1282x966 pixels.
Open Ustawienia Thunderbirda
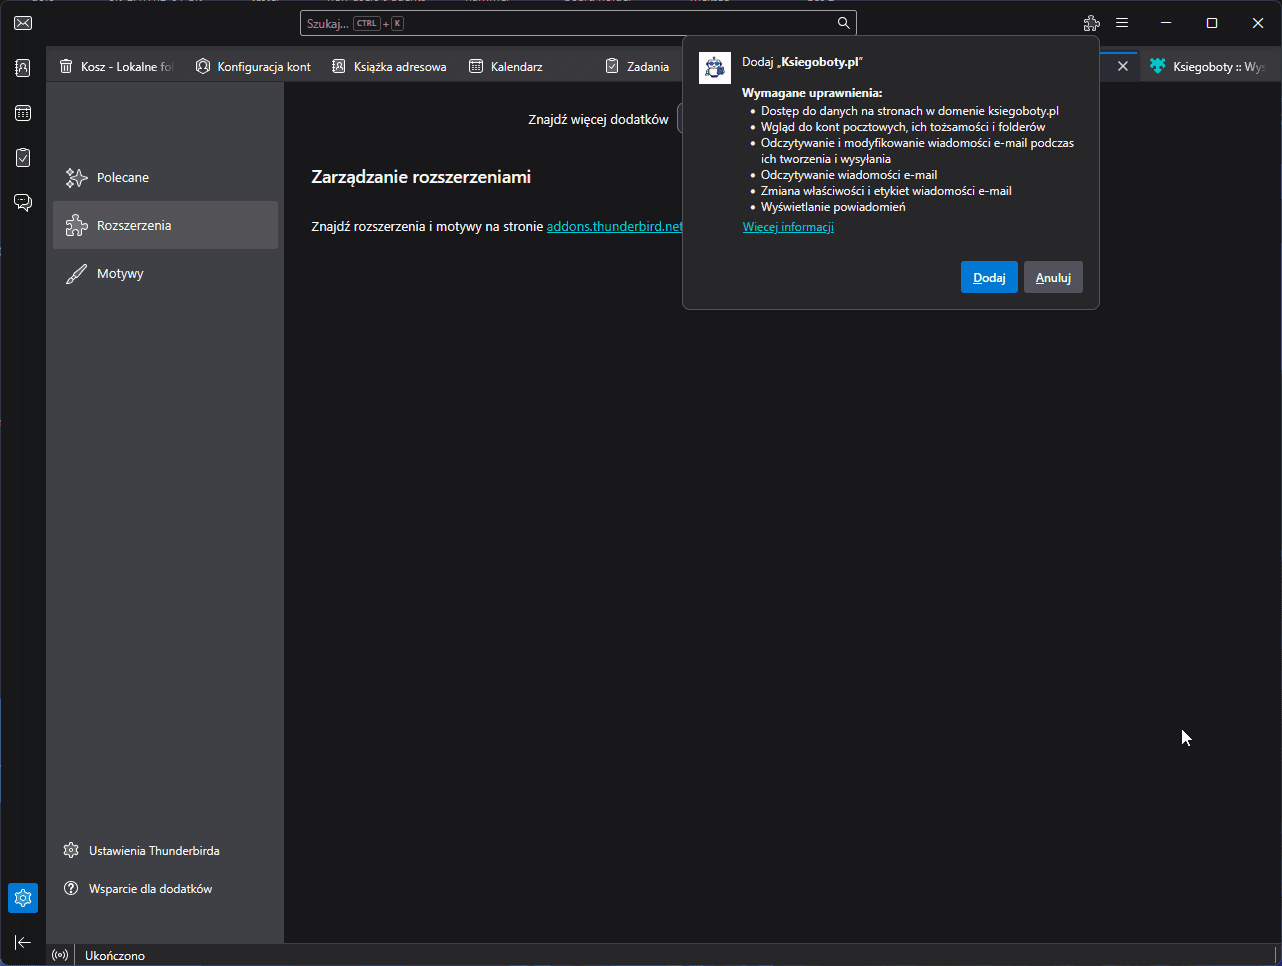click(141, 850)
